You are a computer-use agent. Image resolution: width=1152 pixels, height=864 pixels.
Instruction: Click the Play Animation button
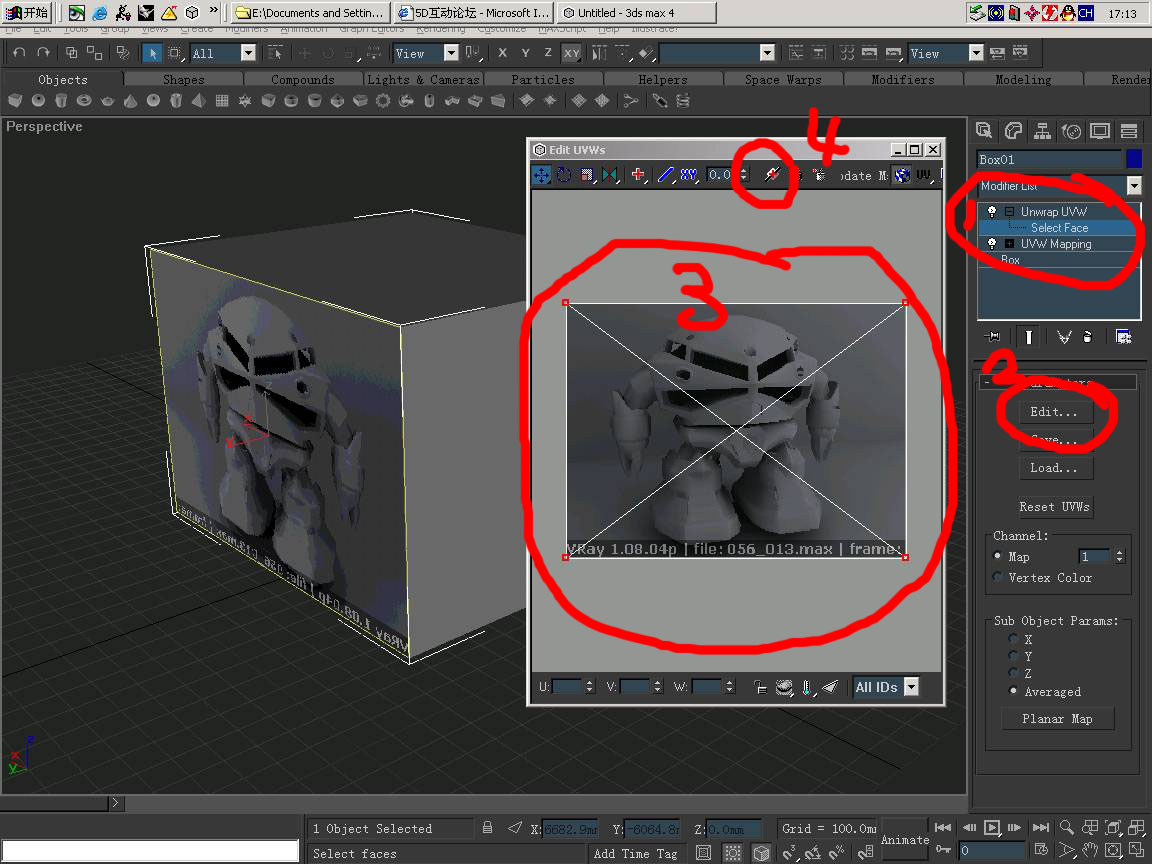992,828
